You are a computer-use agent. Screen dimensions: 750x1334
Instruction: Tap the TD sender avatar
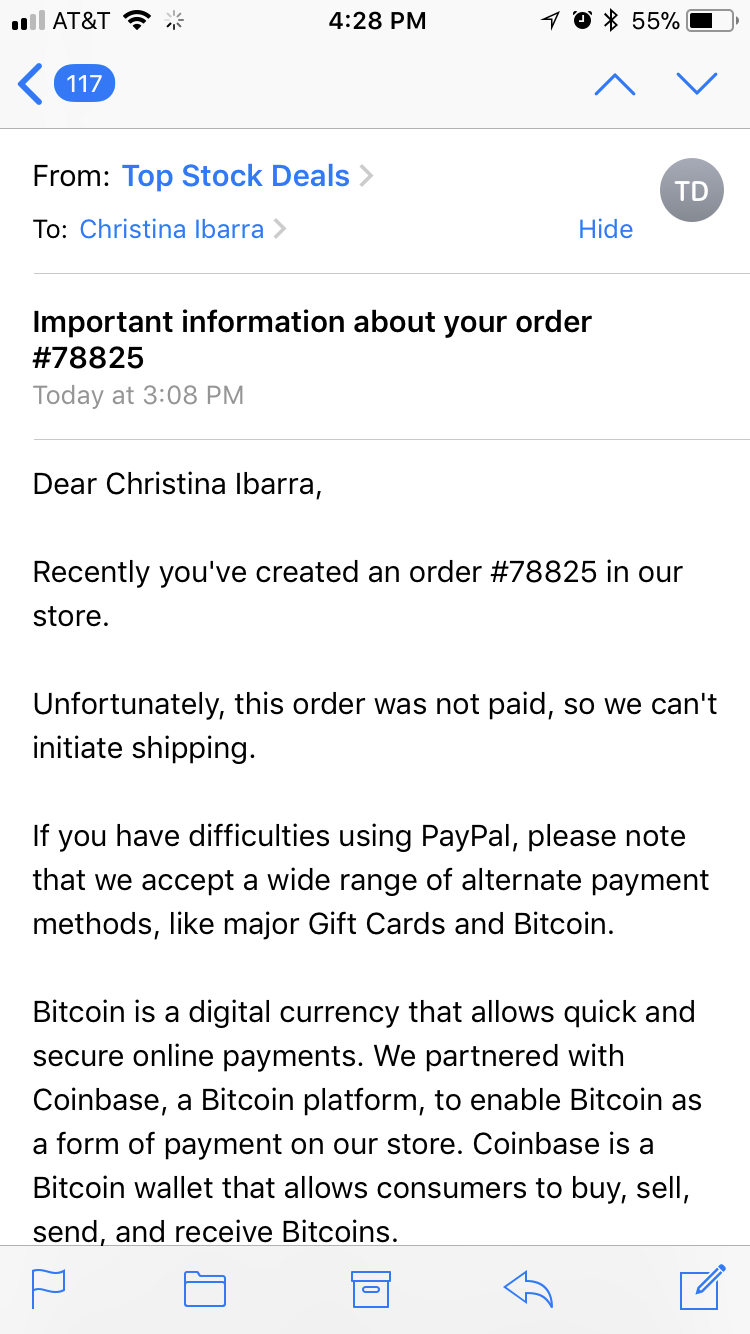click(691, 190)
